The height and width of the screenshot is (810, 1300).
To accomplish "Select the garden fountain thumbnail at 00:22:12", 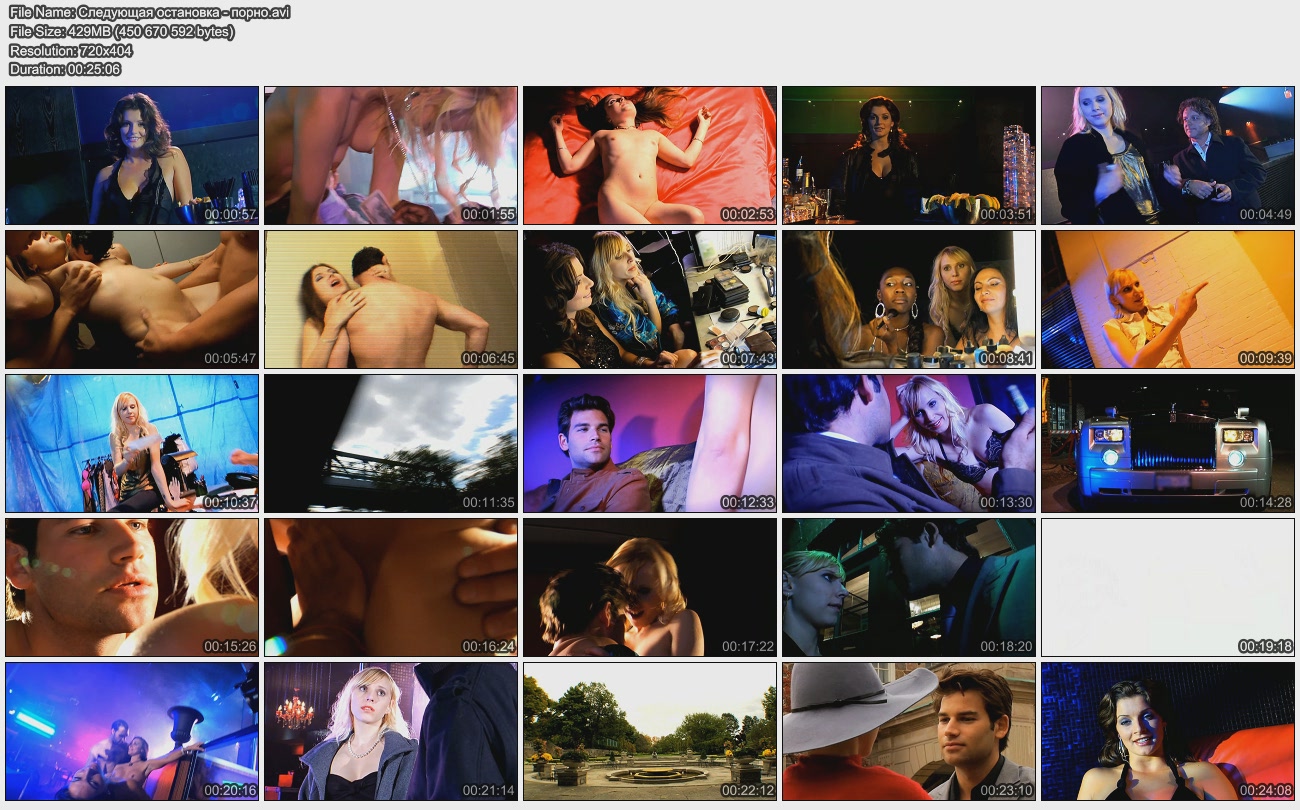I will pyautogui.click(x=649, y=731).
